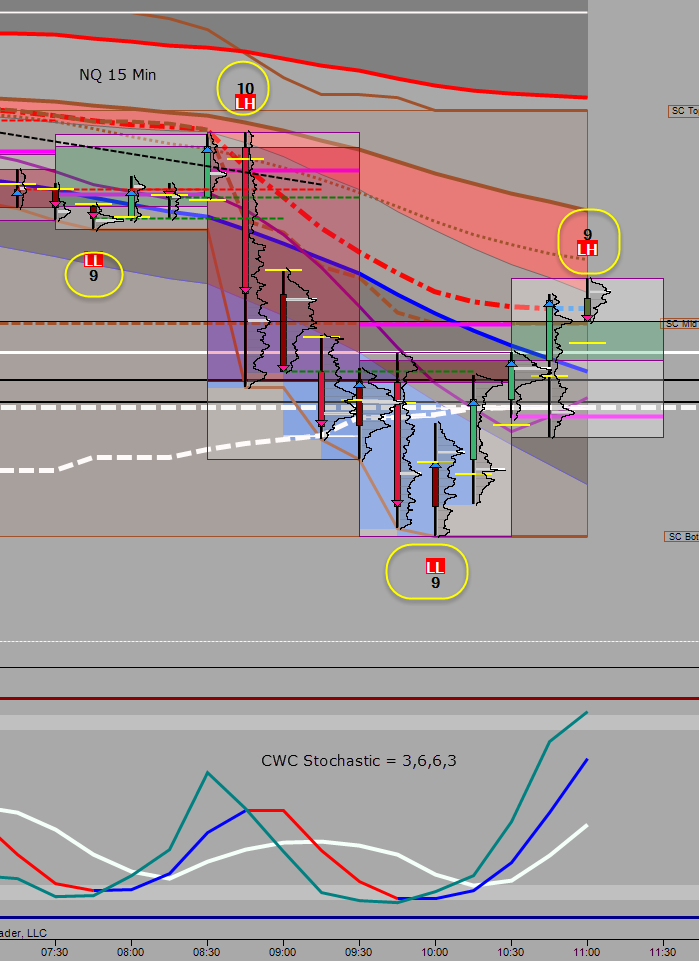699x961 pixels.
Task: Click the 08:00 time axis label
Action: [130, 952]
